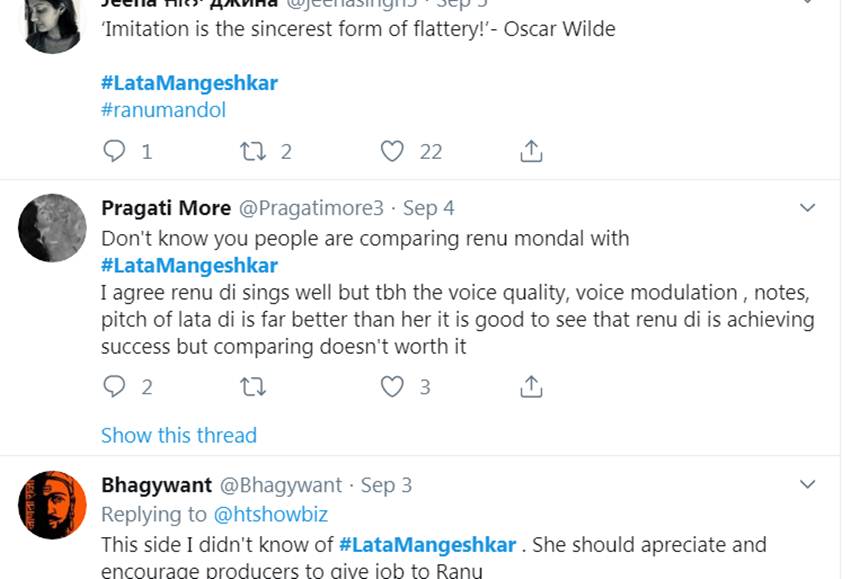Like the tweet with 22 likes
850x579 pixels.
393,151
